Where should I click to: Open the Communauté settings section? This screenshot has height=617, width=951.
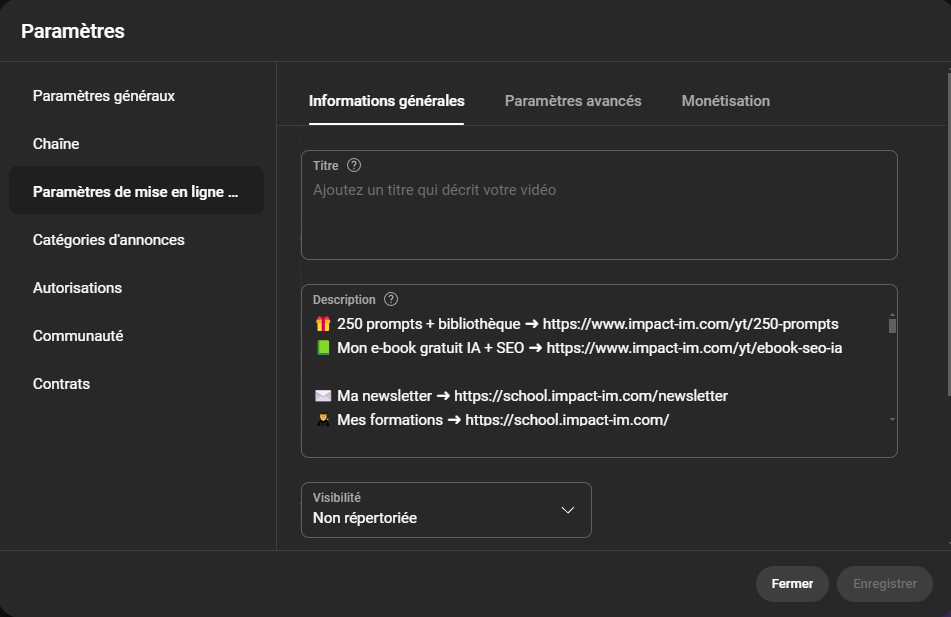(78, 336)
